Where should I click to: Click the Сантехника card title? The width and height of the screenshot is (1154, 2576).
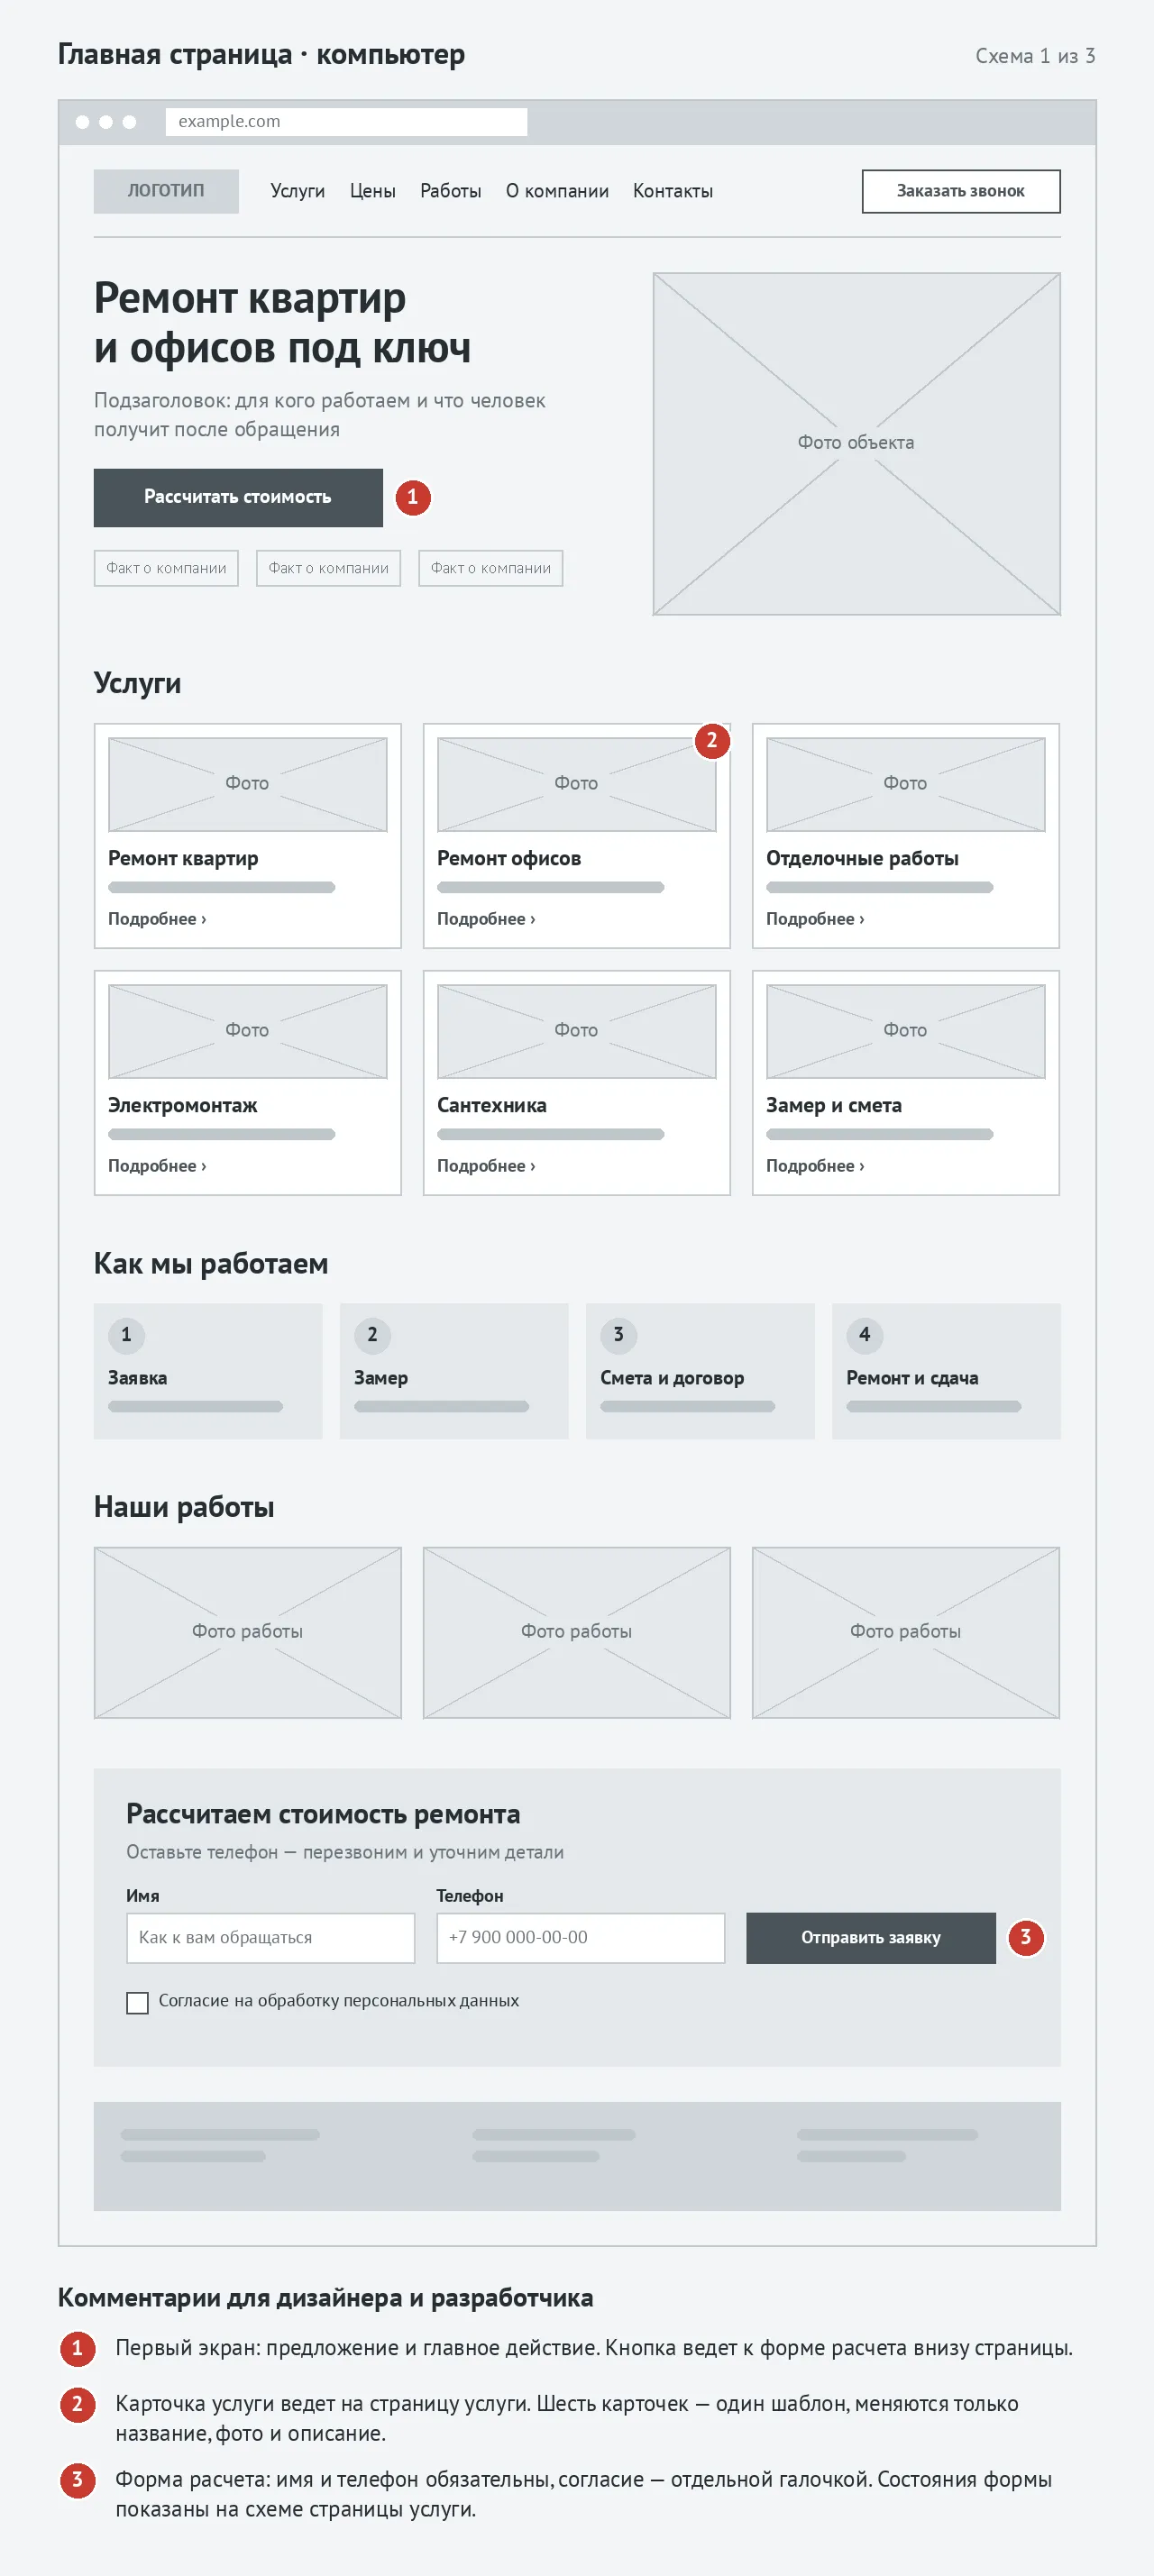[492, 1105]
